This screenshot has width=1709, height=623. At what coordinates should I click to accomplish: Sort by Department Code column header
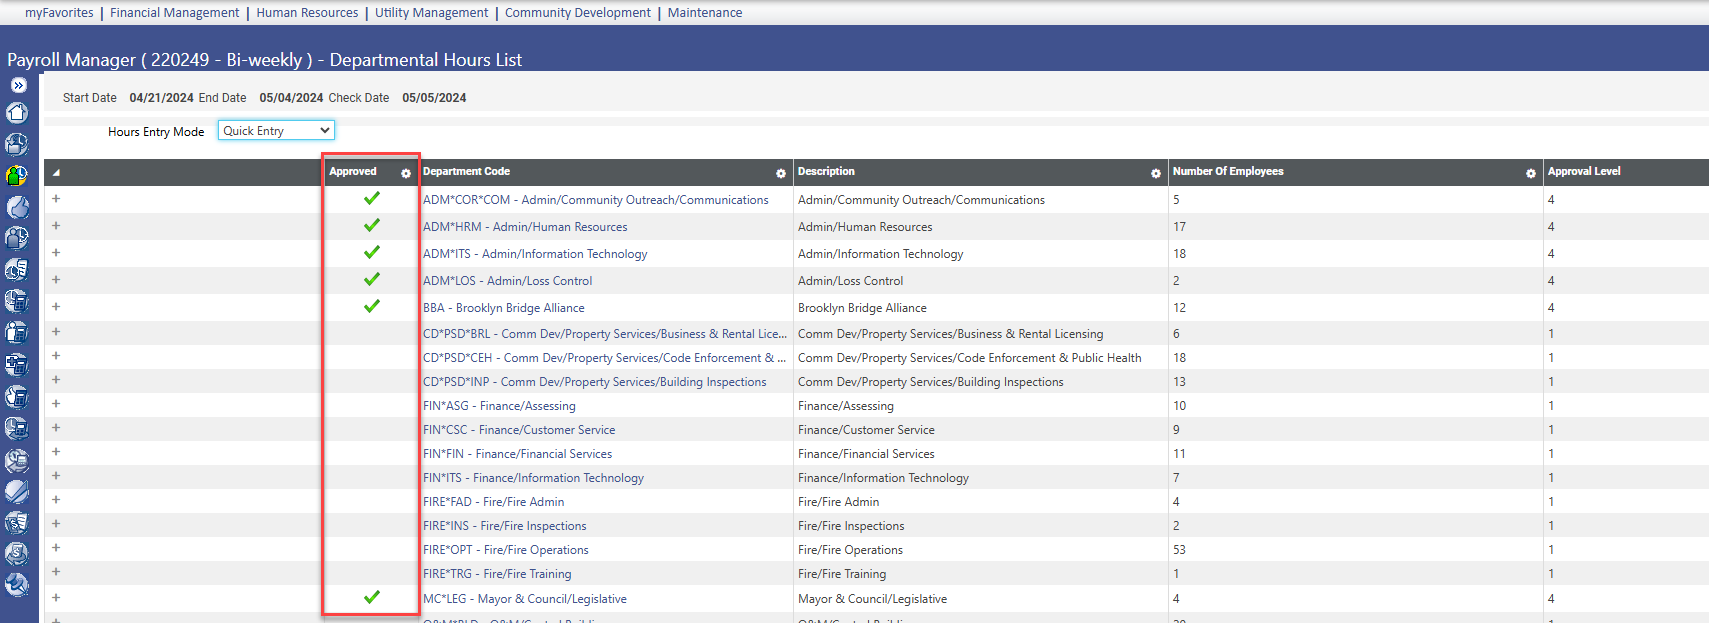coord(466,172)
